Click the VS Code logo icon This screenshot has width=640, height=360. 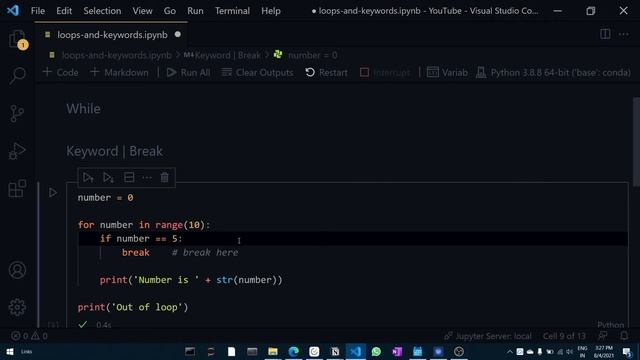13,11
